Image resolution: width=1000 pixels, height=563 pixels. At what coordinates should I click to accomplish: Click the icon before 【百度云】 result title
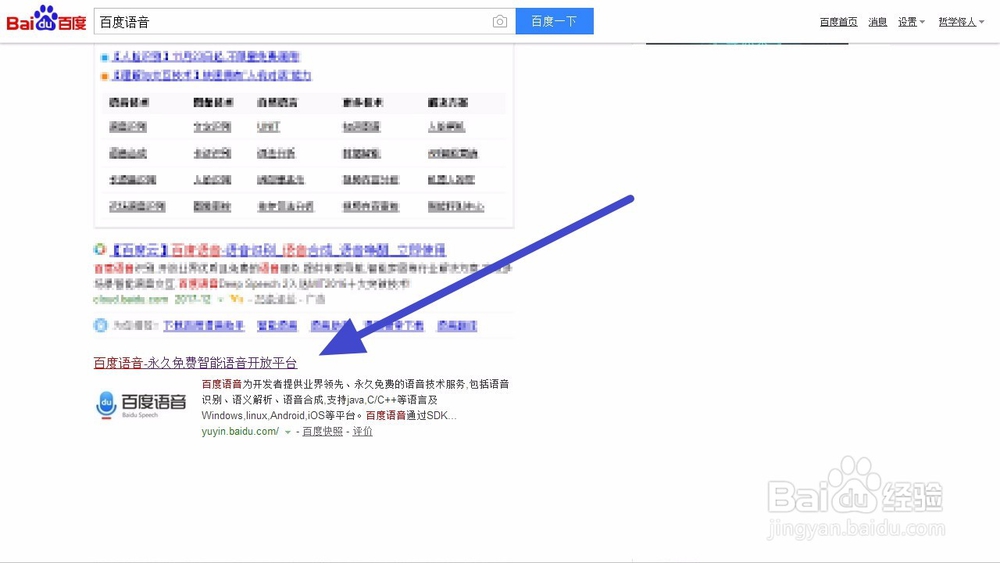[x=99, y=249]
